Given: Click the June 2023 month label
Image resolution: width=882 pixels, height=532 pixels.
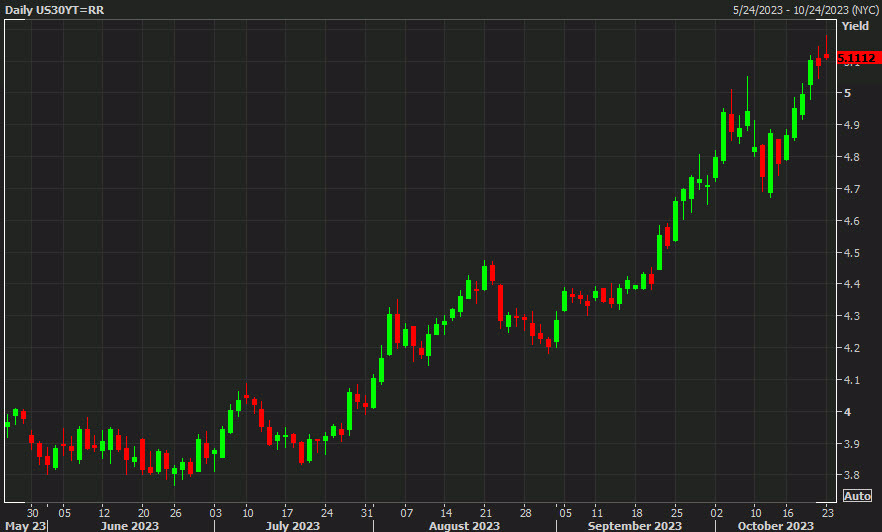Looking at the screenshot, I should 130,526.
